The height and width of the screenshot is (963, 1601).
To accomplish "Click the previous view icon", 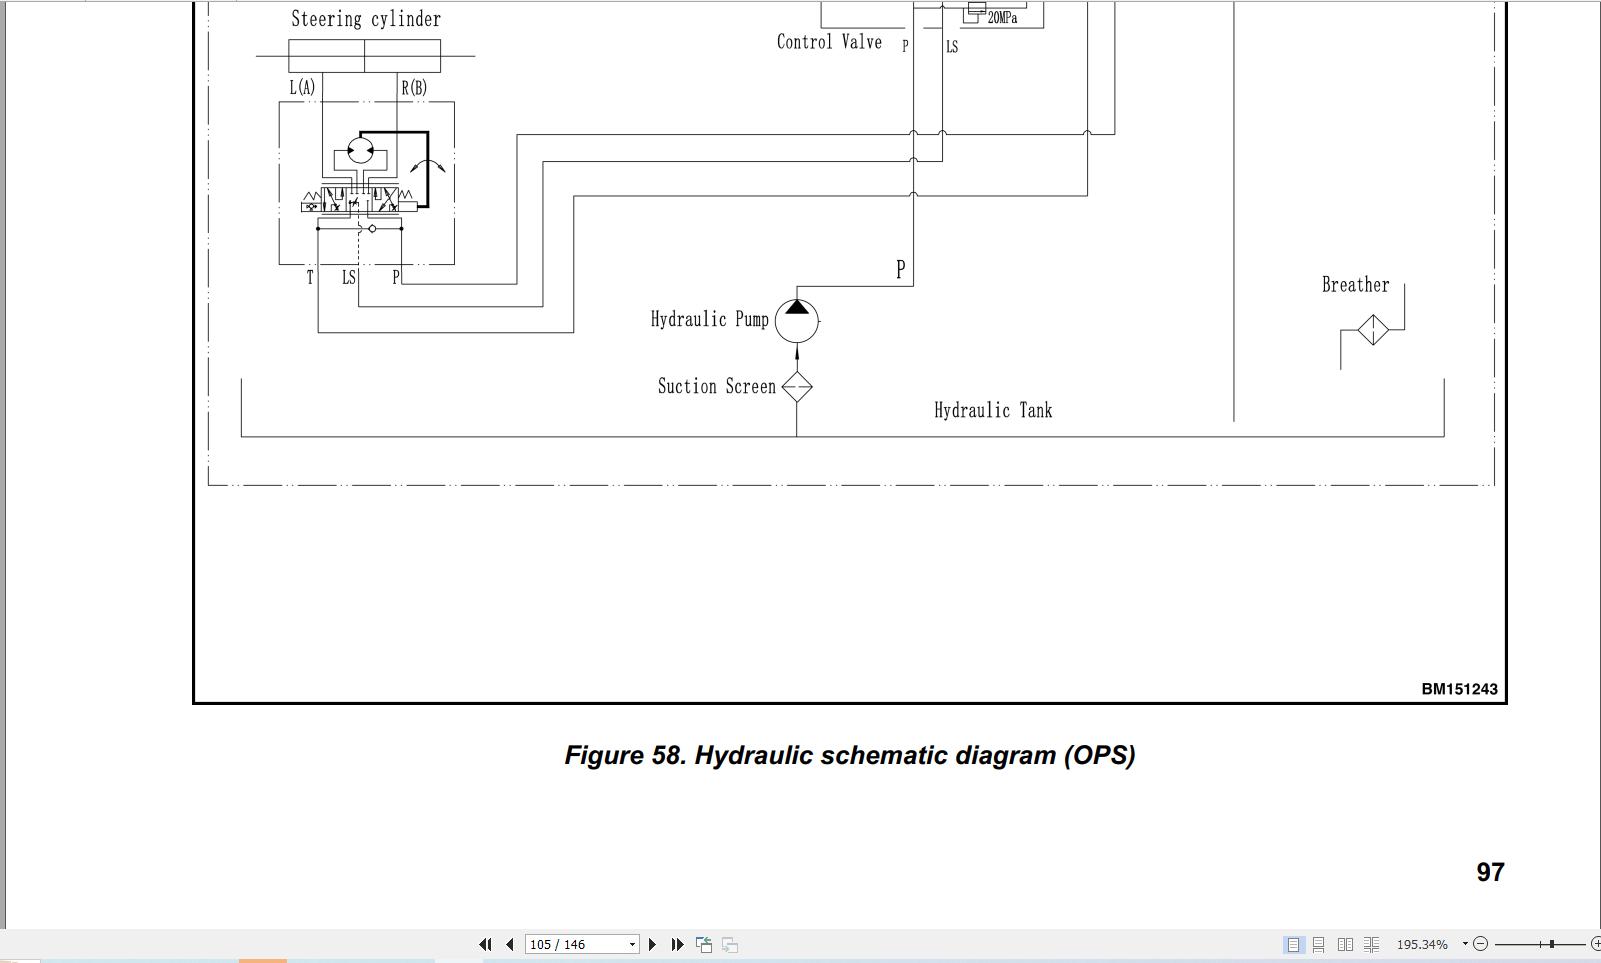I will pos(704,944).
